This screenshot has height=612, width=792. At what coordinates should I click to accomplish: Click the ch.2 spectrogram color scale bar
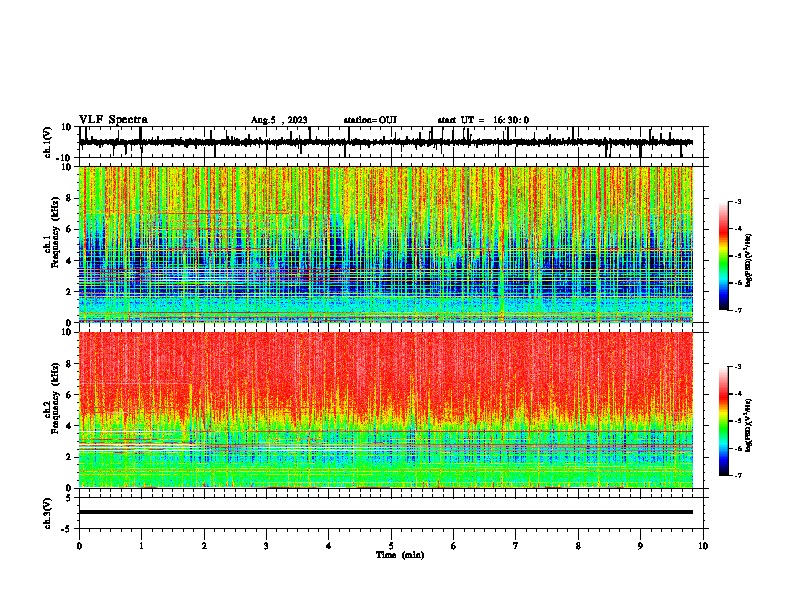pos(724,421)
